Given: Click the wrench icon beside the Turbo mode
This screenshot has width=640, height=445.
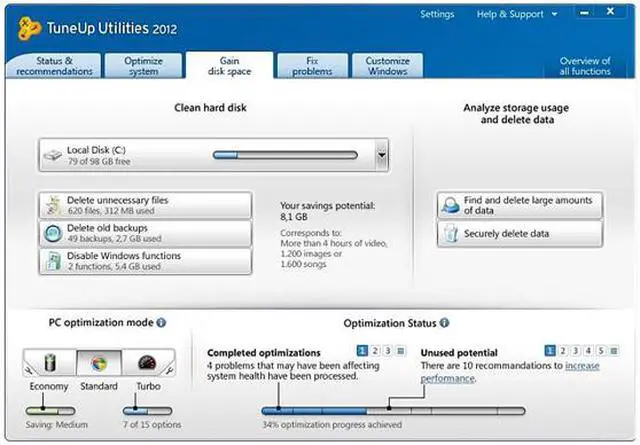Looking at the screenshot, I should coord(169,370).
